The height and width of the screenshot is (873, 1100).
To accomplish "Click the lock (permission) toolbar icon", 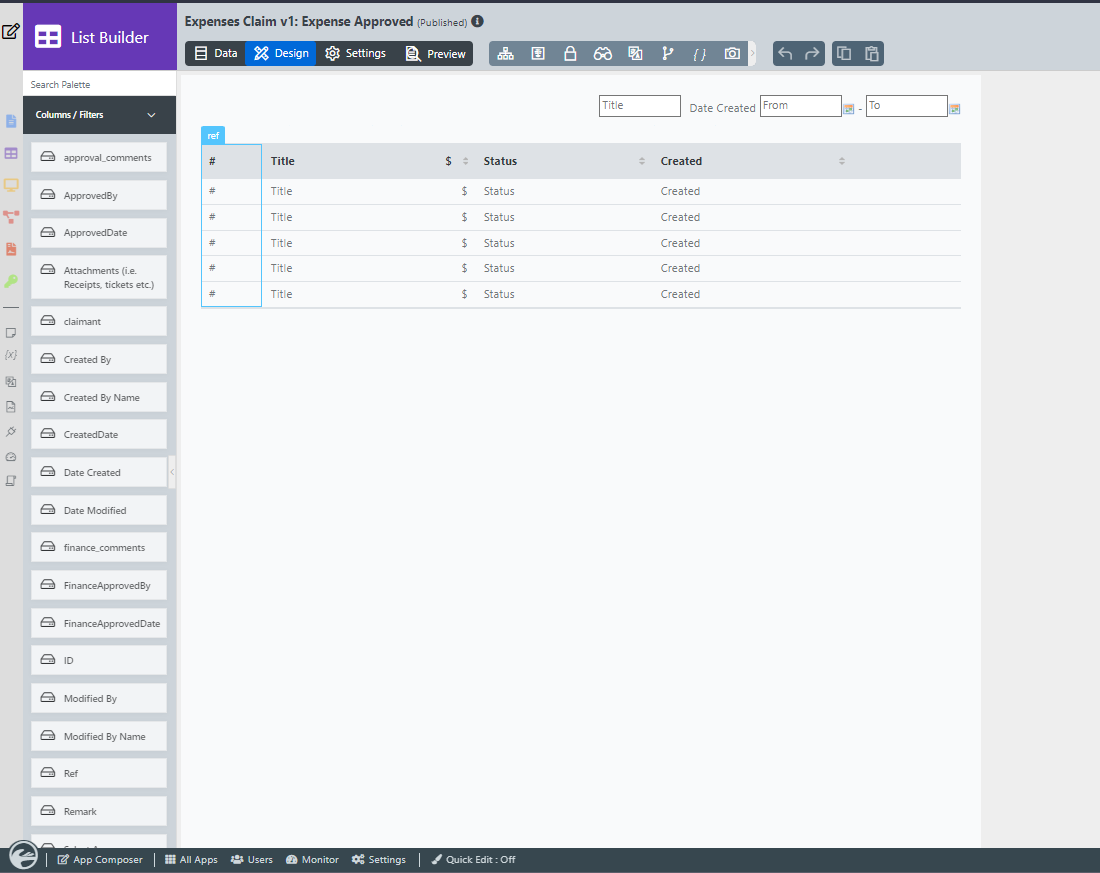I will coord(570,54).
